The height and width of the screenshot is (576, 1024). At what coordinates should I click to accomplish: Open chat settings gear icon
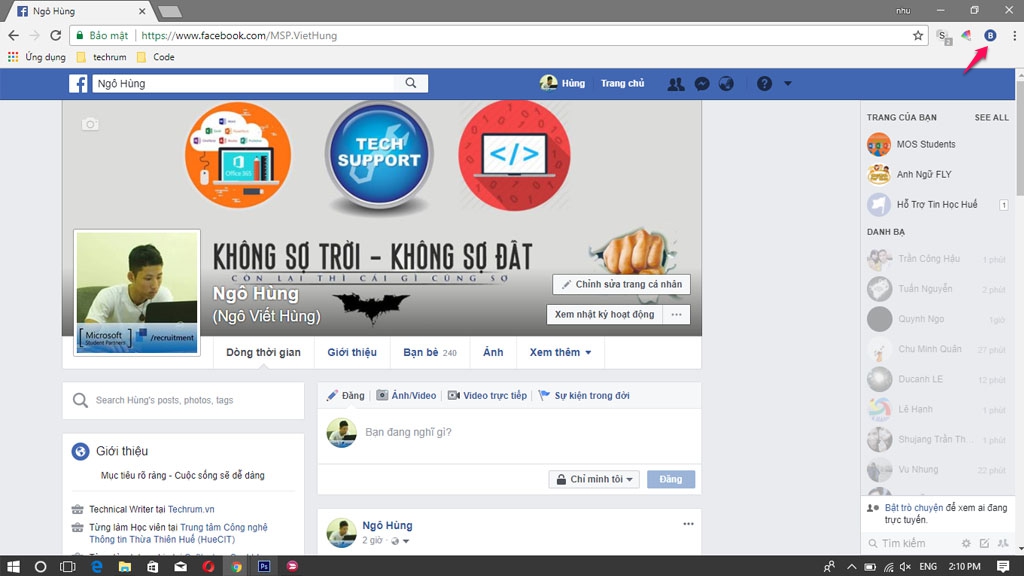[x=966, y=543]
